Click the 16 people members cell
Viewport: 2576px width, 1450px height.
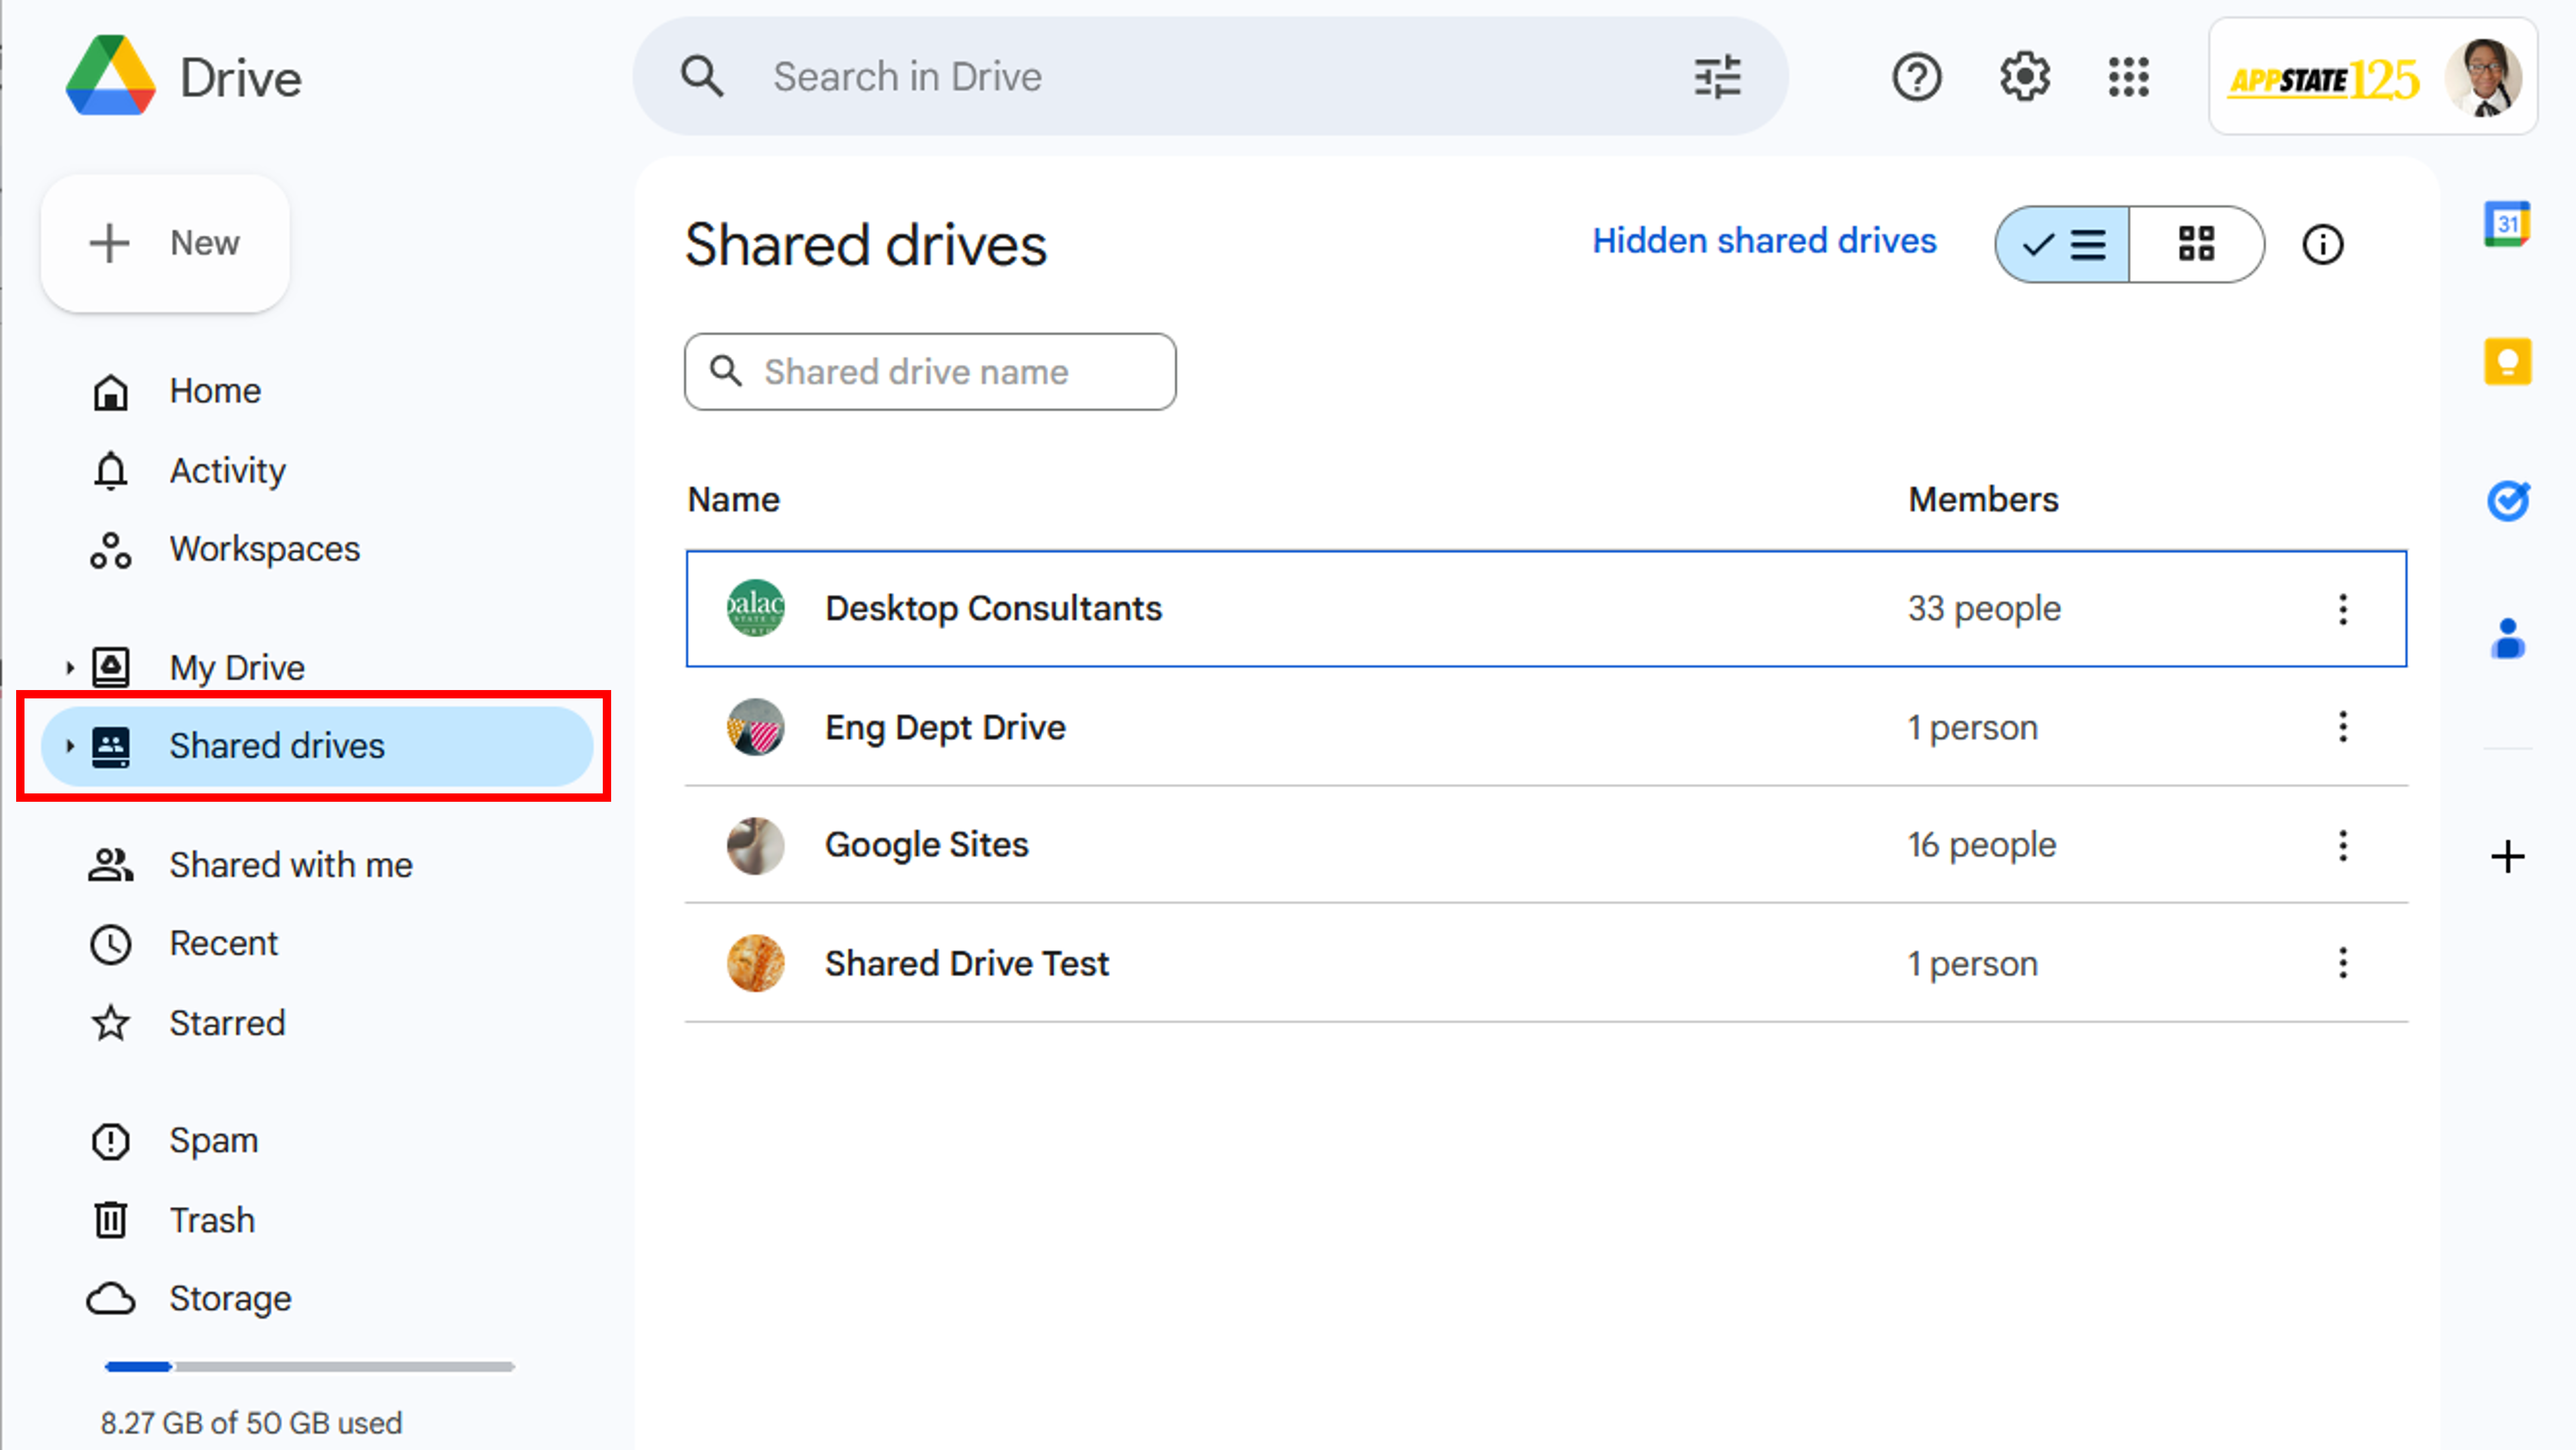click(1982, 845)
